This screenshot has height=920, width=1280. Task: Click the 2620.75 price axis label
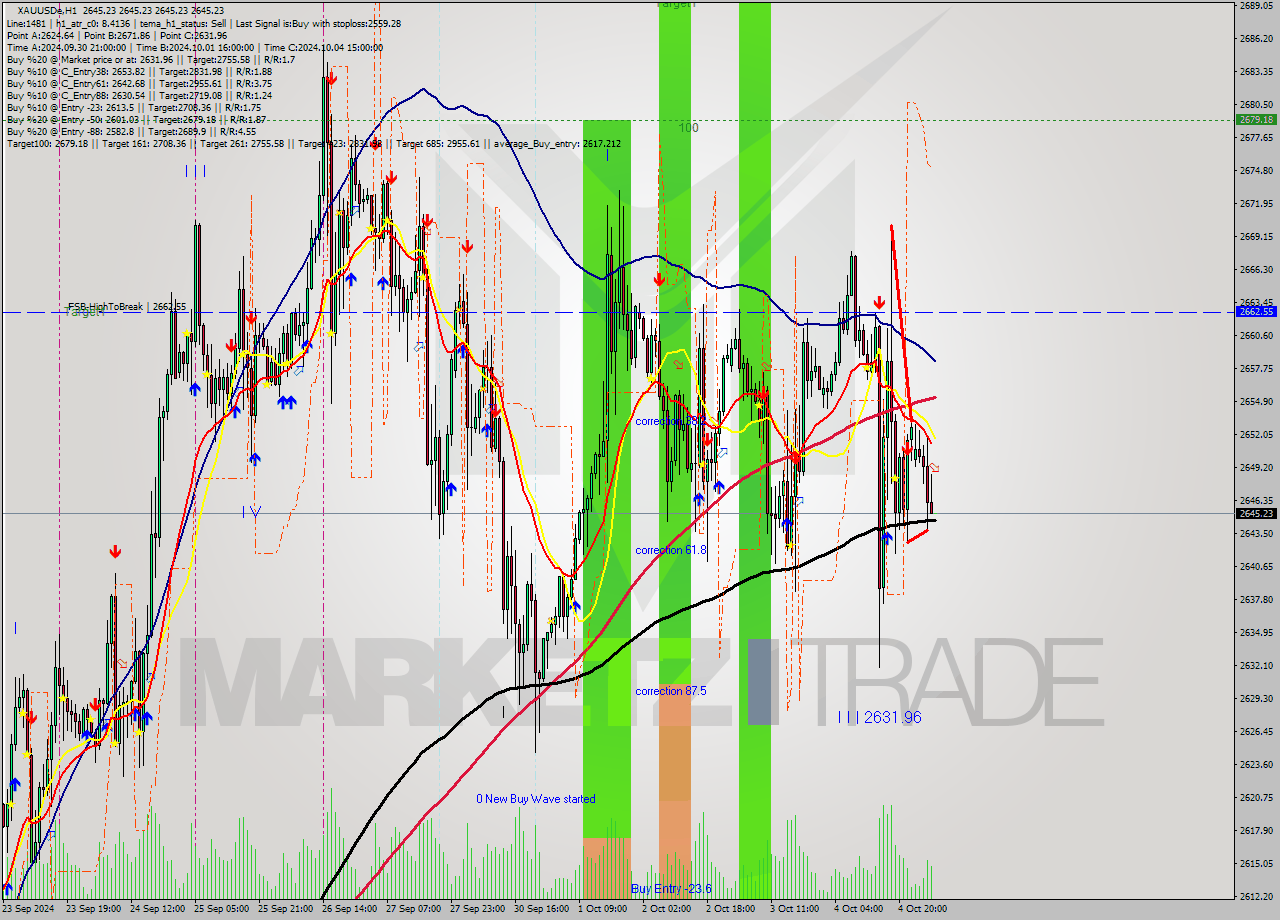pos(1256,798)
